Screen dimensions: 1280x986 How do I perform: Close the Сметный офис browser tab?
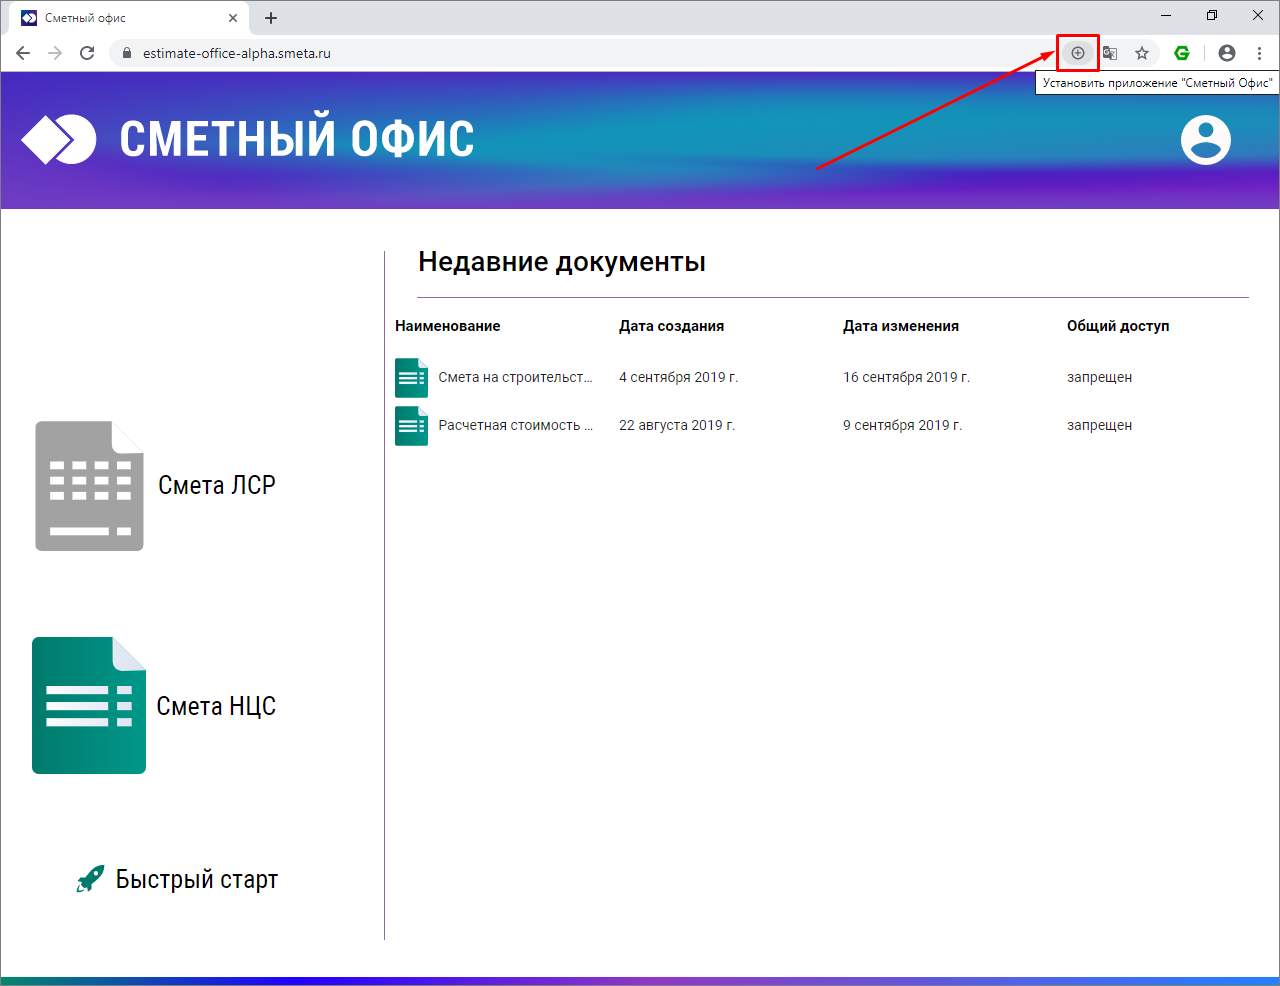(233, 18)
